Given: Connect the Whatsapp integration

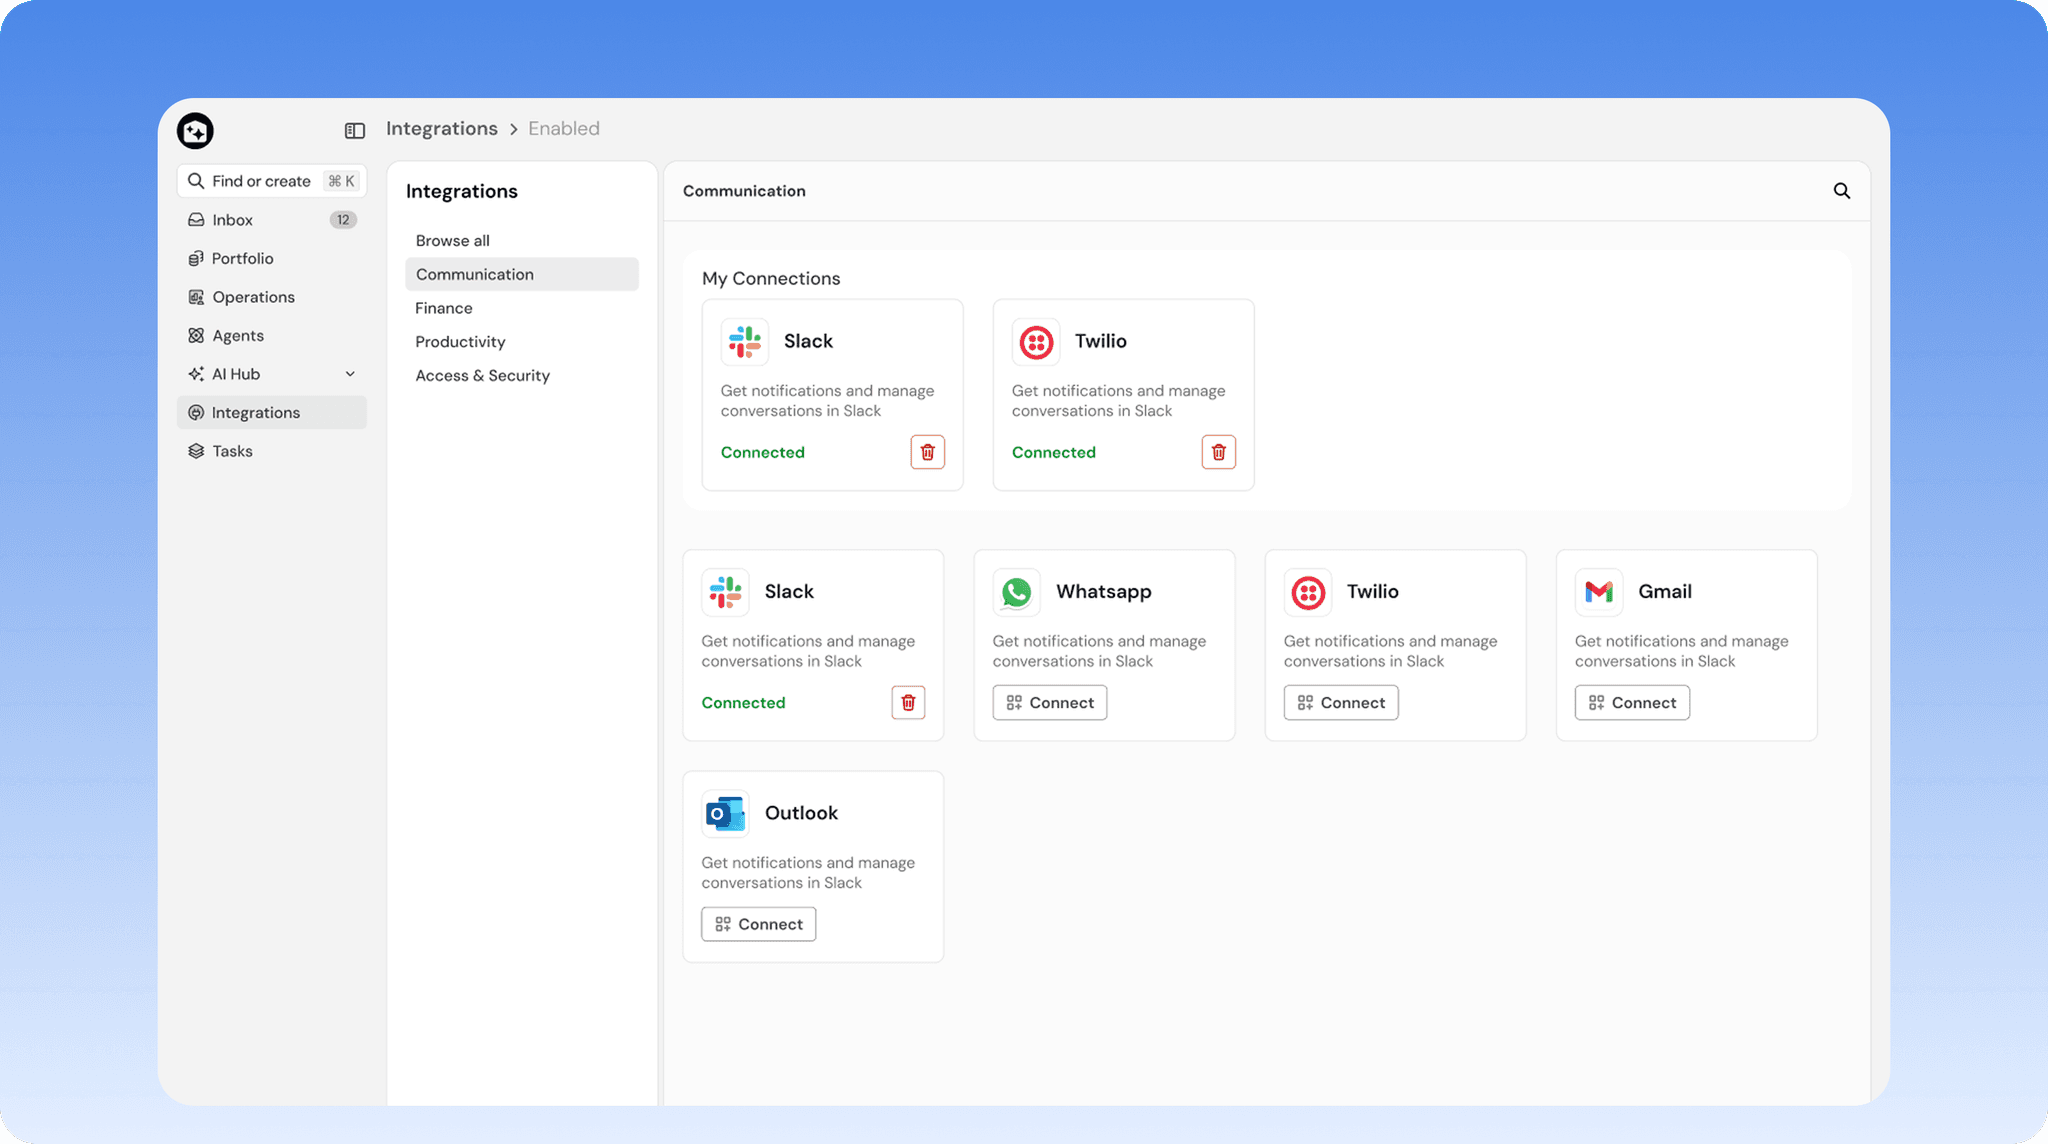Looking at the screenshot, I should click(x=1049, y=703).
